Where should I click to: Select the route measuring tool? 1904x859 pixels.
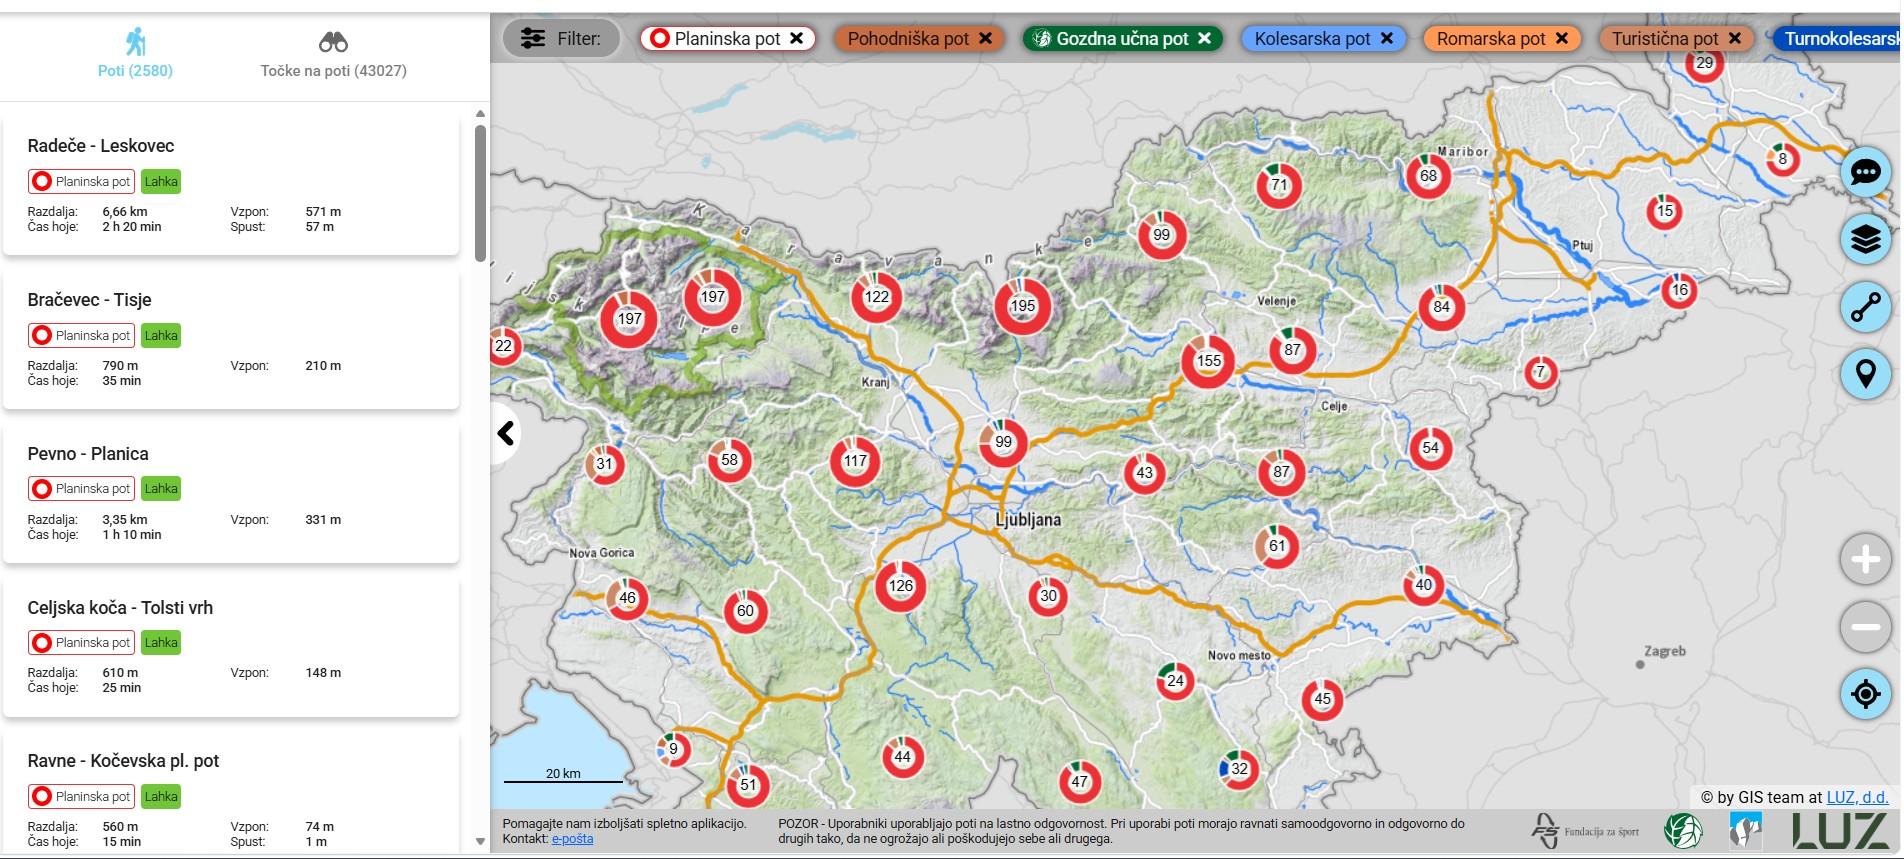(x=1865, y=308)
